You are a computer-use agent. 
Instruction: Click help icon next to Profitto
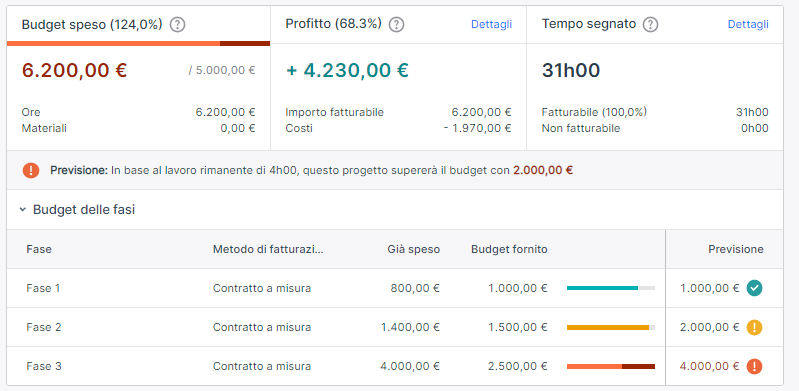coord(396,24)
